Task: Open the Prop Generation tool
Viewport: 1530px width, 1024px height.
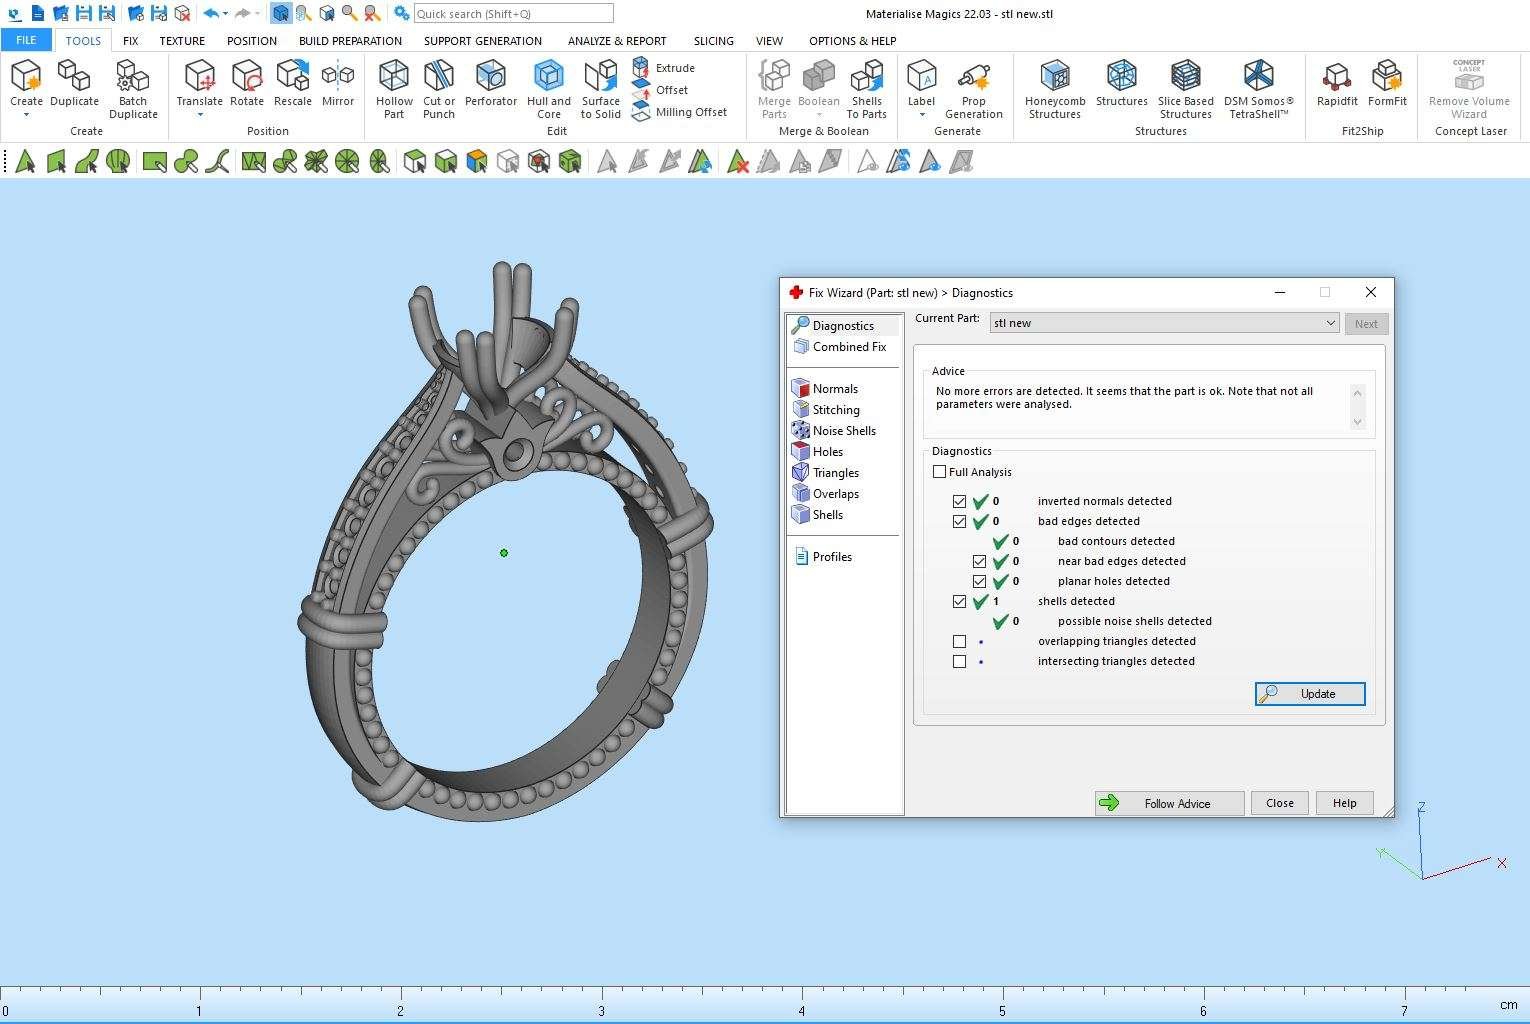Action: 973,88
